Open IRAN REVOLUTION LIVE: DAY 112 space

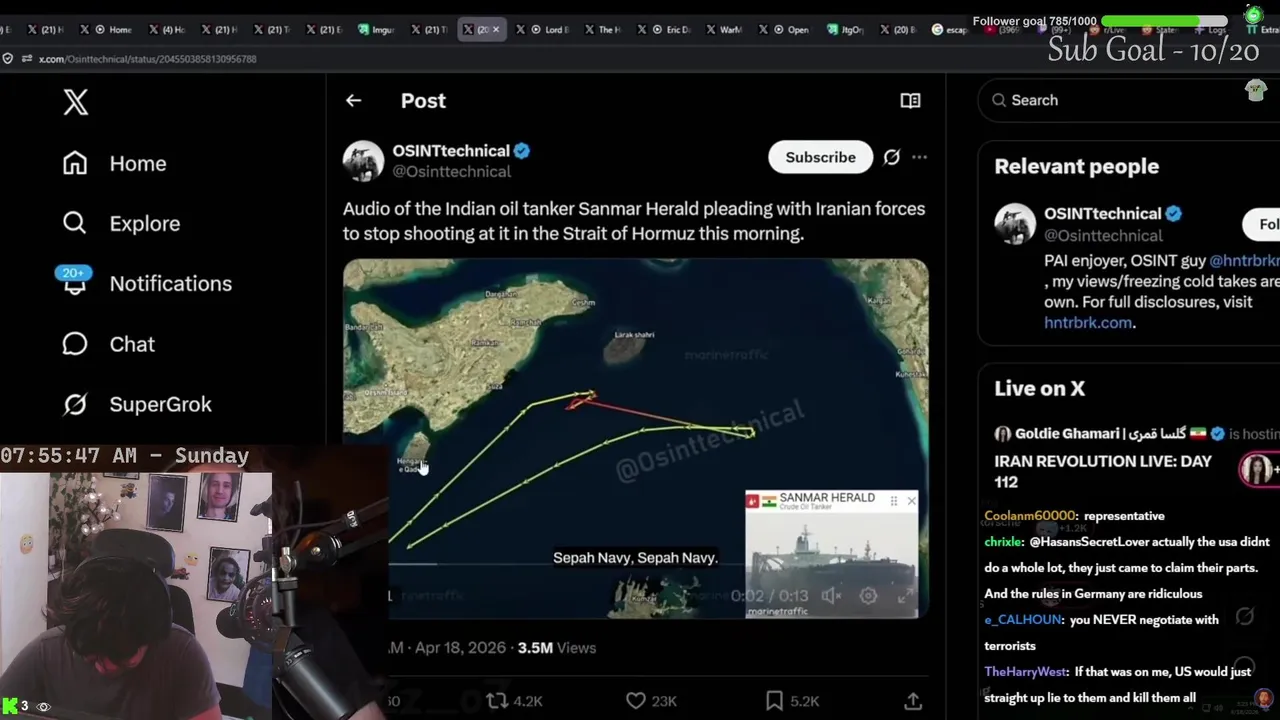pyautogui.click(x=1103, y=472)
